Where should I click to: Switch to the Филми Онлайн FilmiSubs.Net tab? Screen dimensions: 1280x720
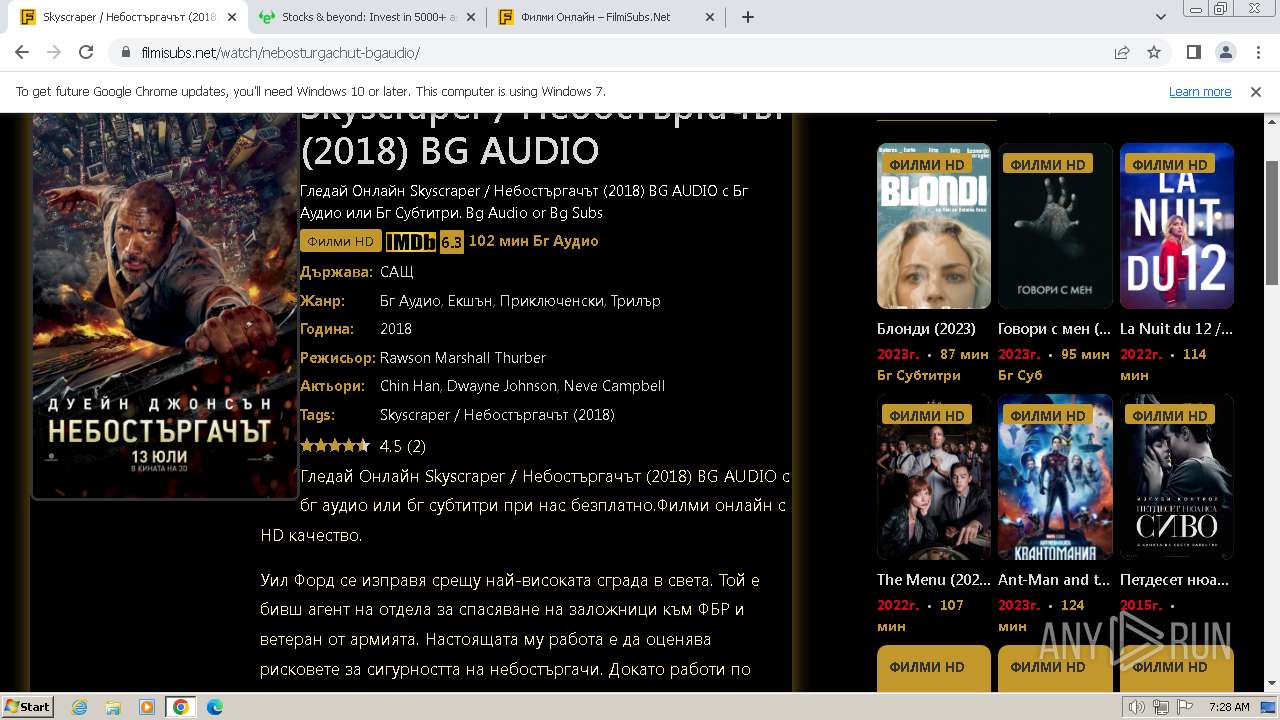(x=607, y=17)
